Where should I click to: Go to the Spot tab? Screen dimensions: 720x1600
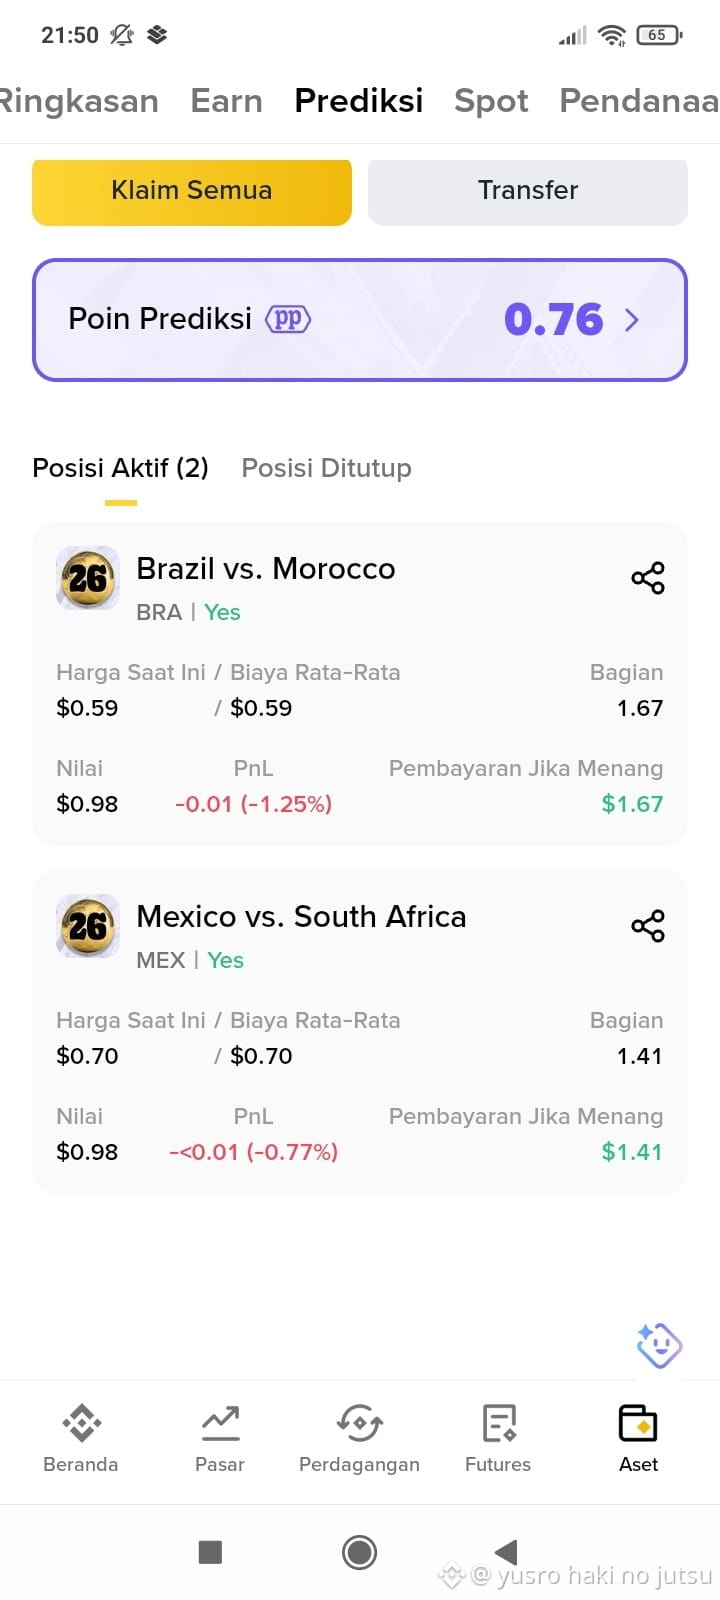click(x=491, y=101)
